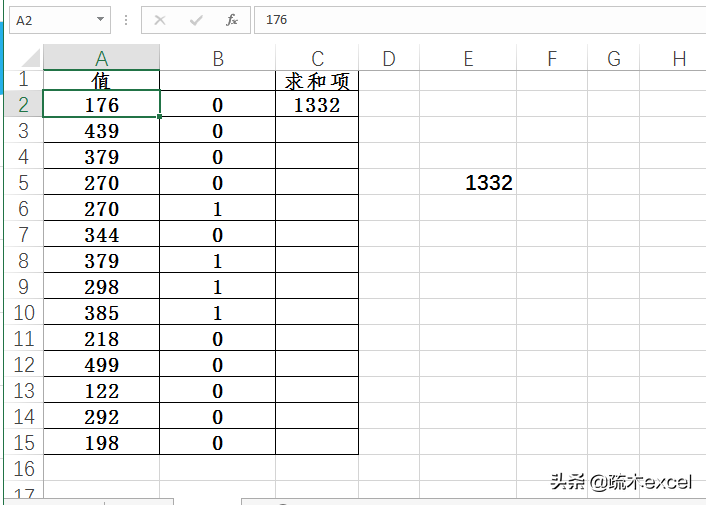Select column E header
This screenshot has height=505, width=706.
468,58
